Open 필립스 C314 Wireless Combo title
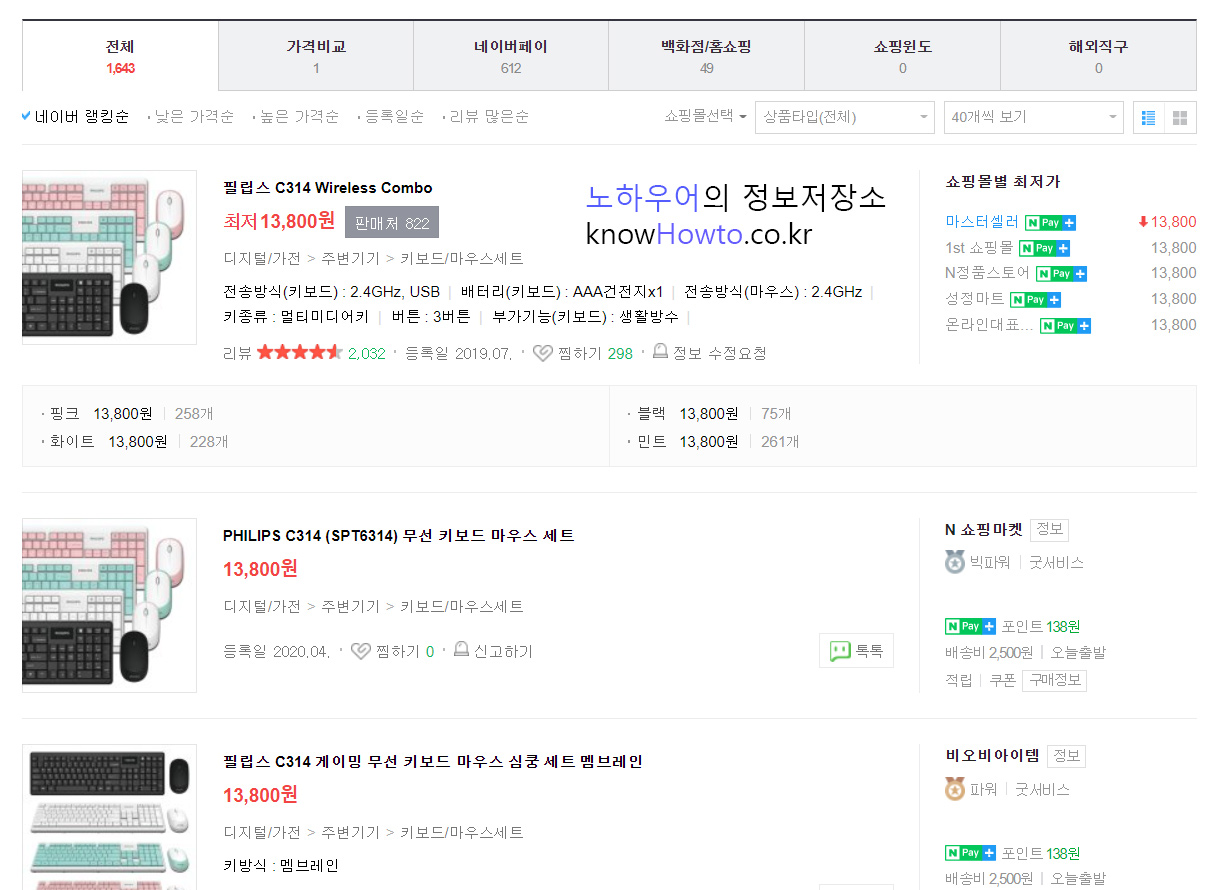Image resolution: width=1219 pixels, height=890 pixels. pos(328,188)
